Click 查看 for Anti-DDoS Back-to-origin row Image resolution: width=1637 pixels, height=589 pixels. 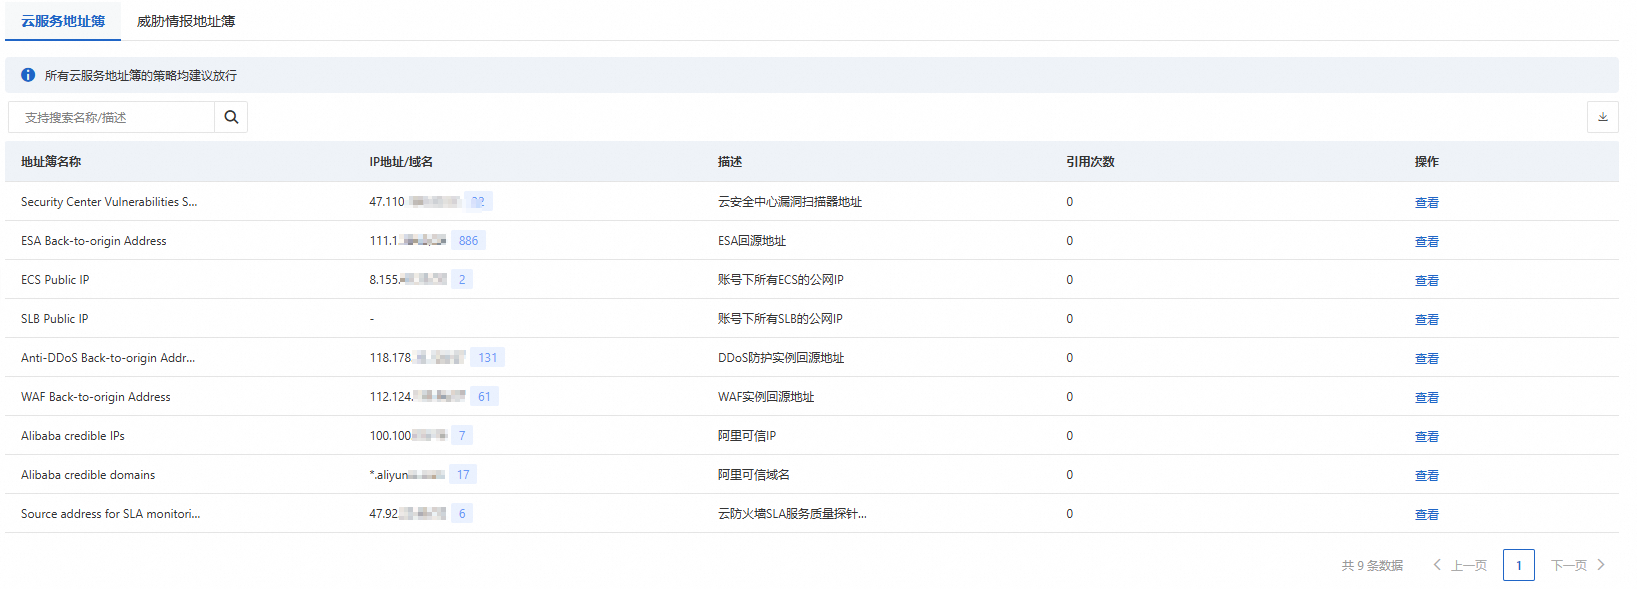(x=1426, y=358)
